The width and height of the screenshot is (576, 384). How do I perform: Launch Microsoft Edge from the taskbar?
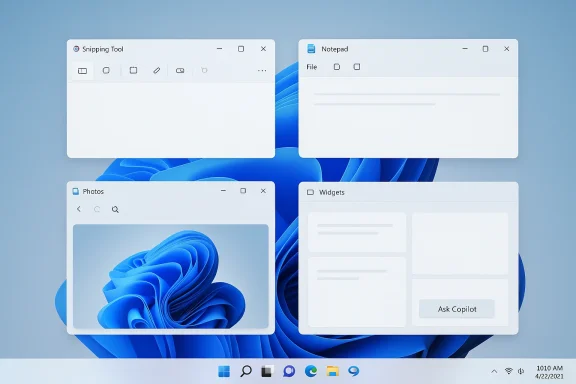311,371
